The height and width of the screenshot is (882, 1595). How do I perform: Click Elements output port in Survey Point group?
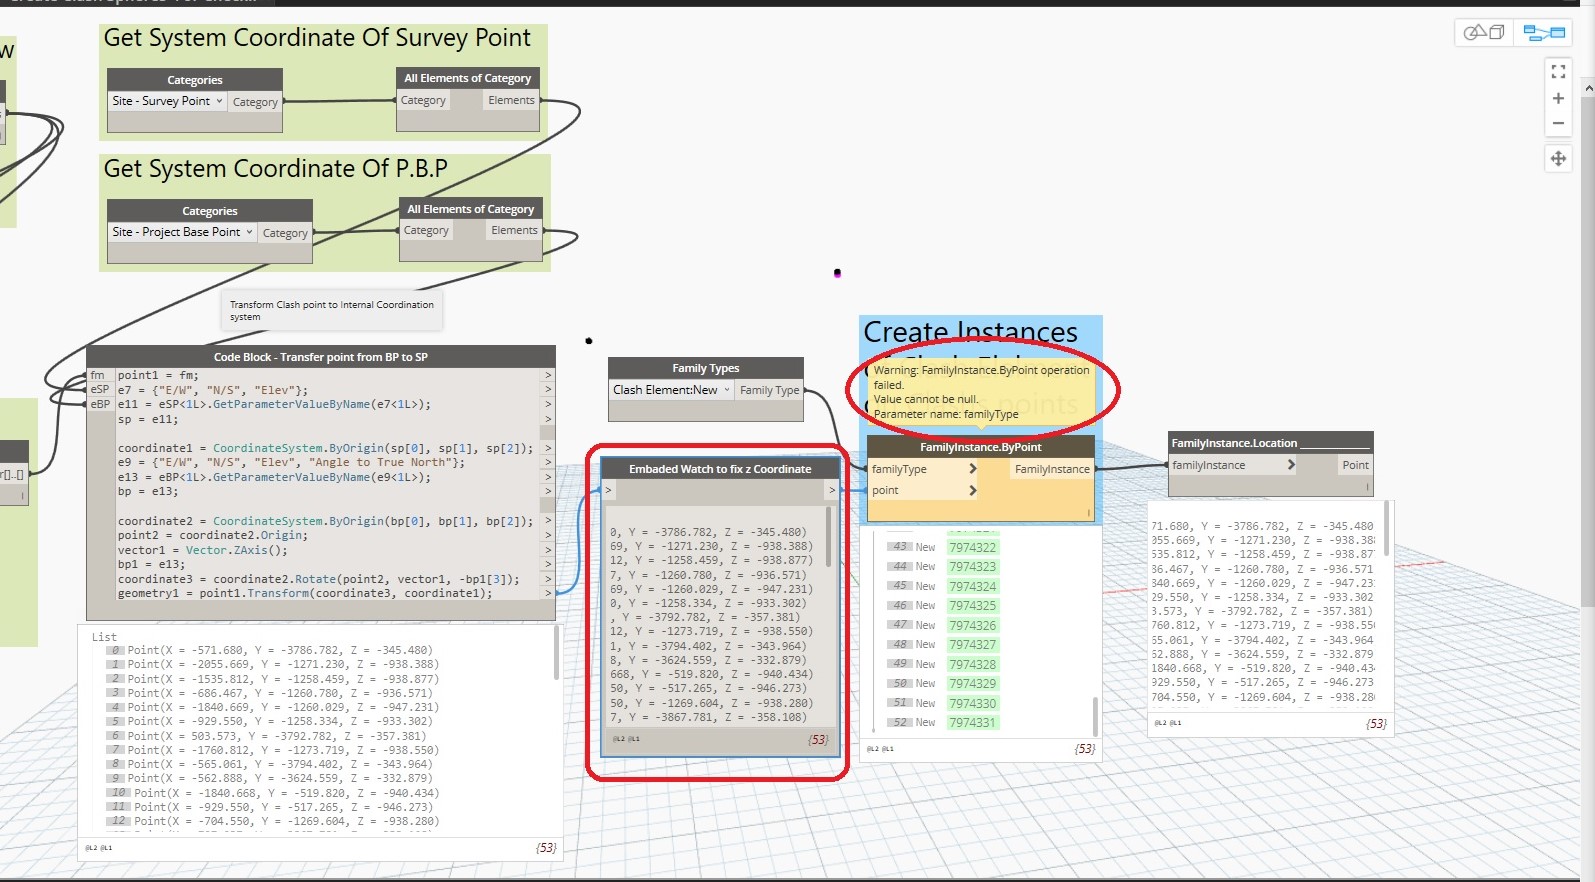[512, 100]
